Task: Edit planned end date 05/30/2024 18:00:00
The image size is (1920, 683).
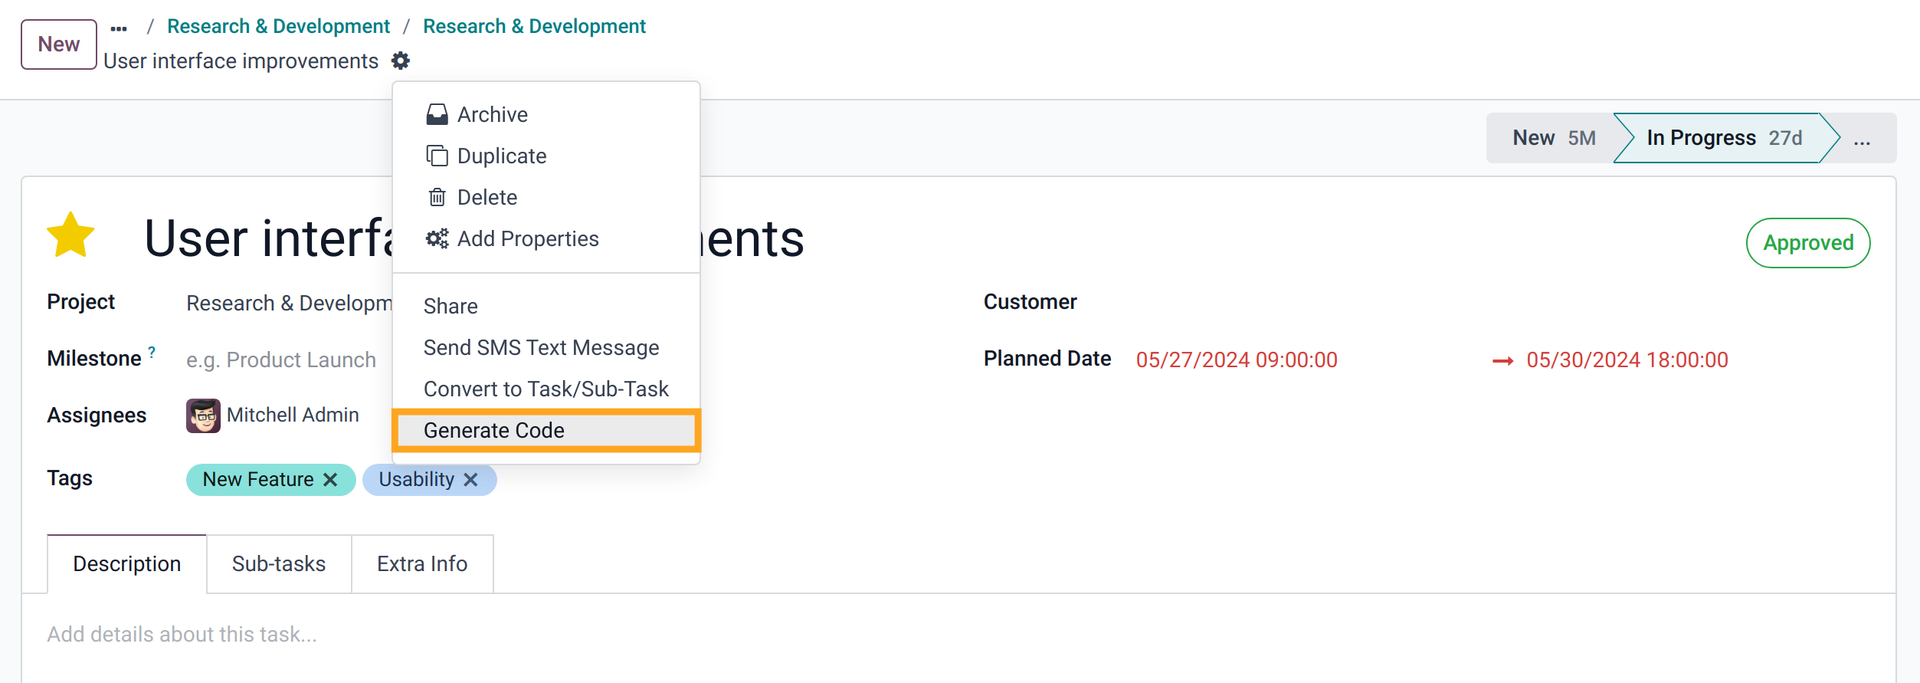Action: tap(1627, 360)
